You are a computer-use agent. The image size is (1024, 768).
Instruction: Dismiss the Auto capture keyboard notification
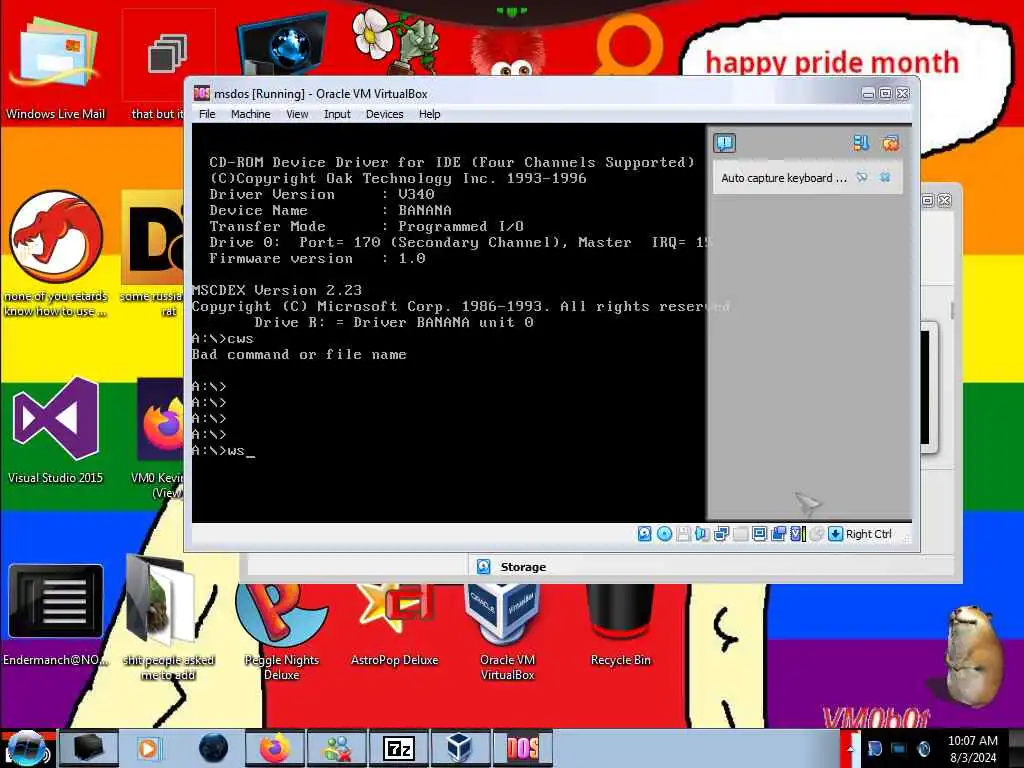pos(885,177)
